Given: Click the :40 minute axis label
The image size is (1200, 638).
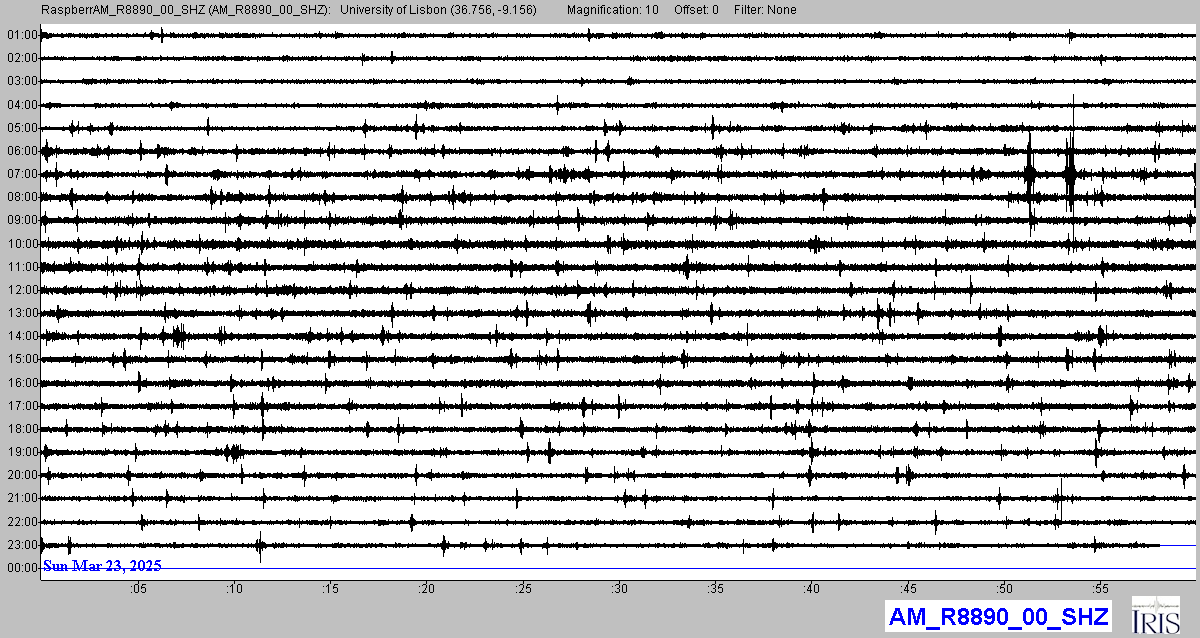Looking at the screenshot, I should click(811, 589).
